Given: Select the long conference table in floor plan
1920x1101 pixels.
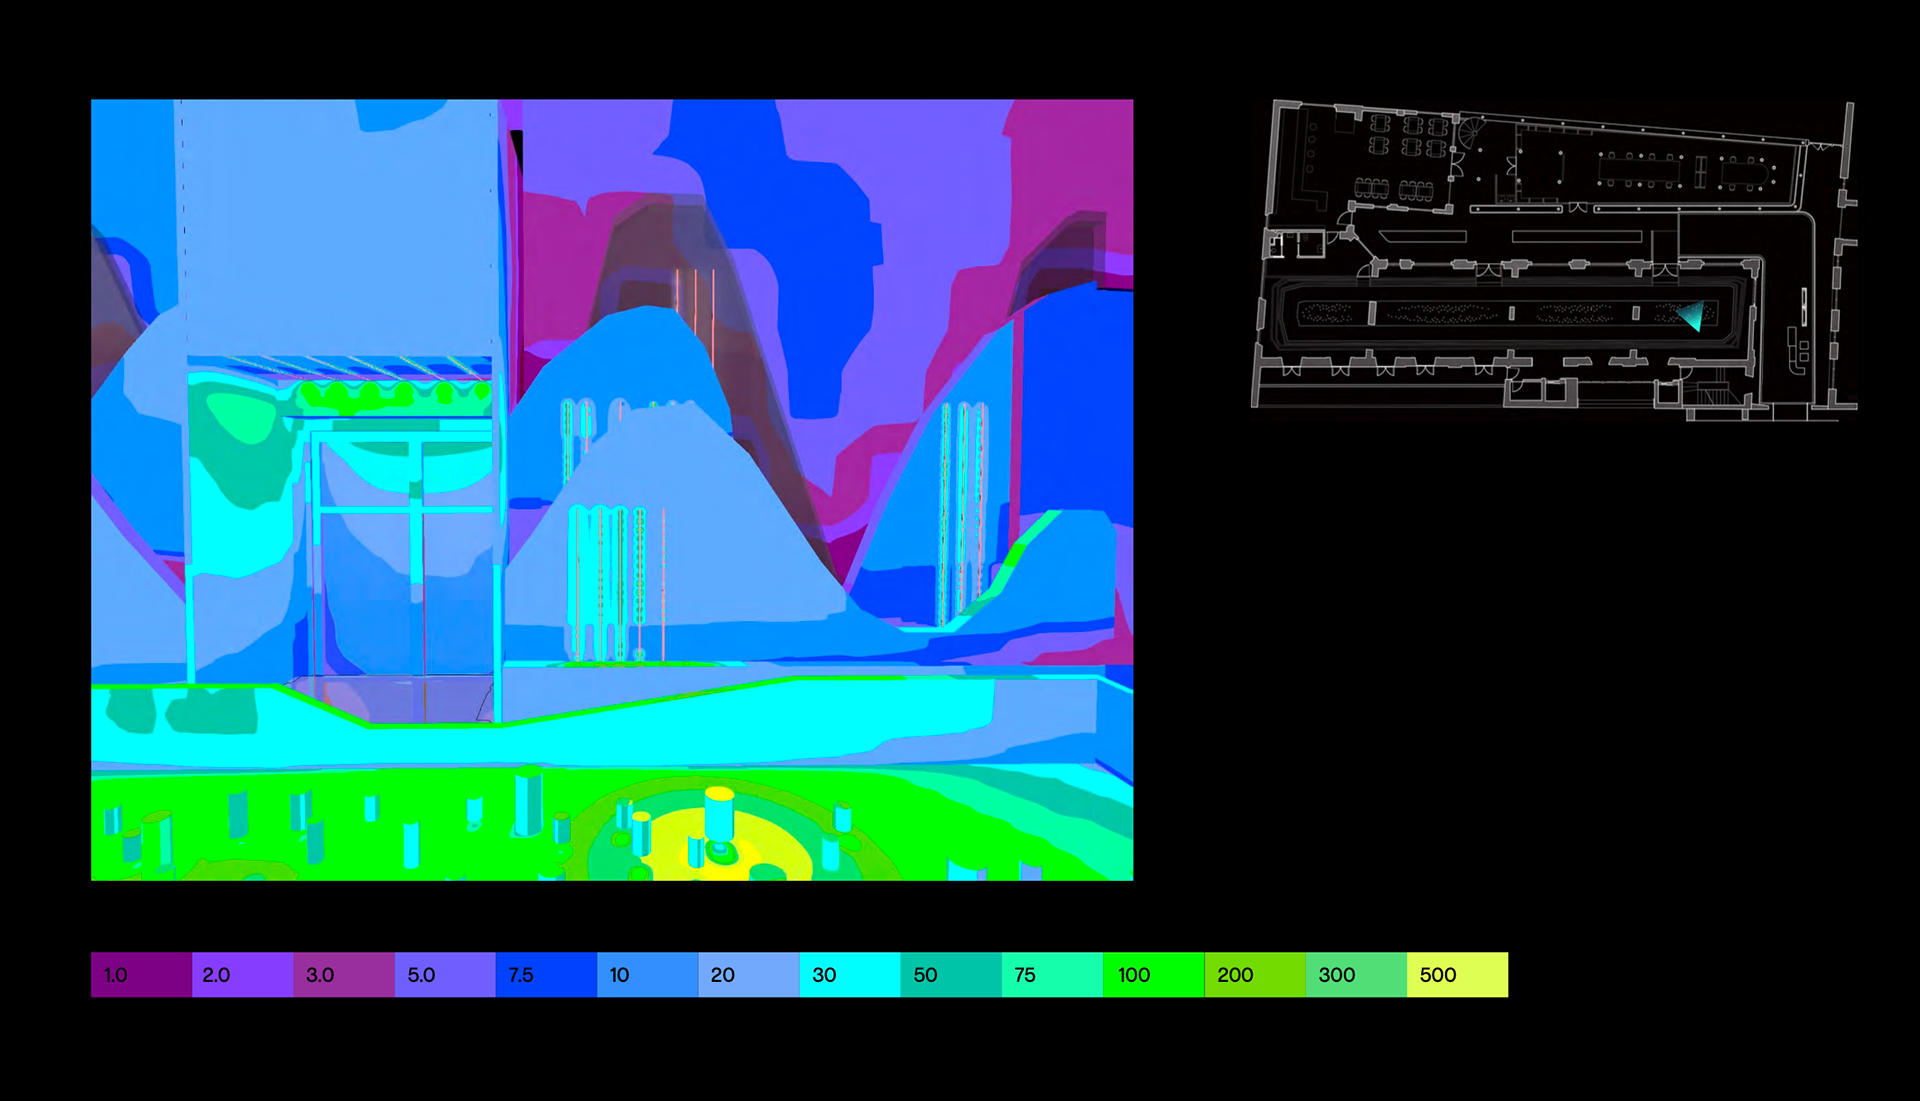Looking at the screenshot, I should pos(1639,170).
